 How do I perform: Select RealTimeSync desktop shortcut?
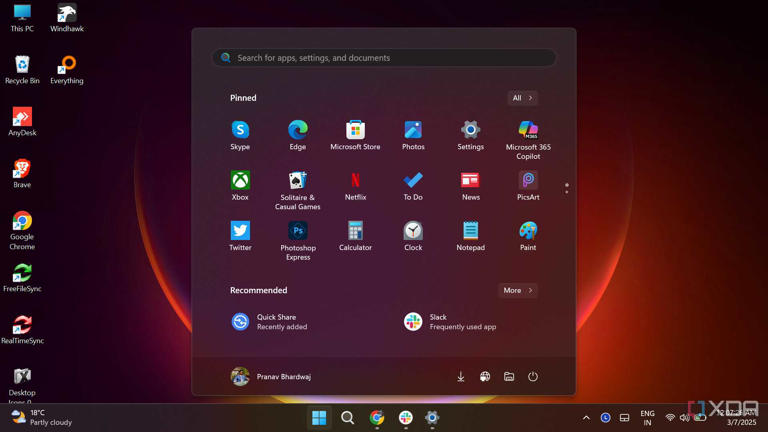(x=22, y=330)
